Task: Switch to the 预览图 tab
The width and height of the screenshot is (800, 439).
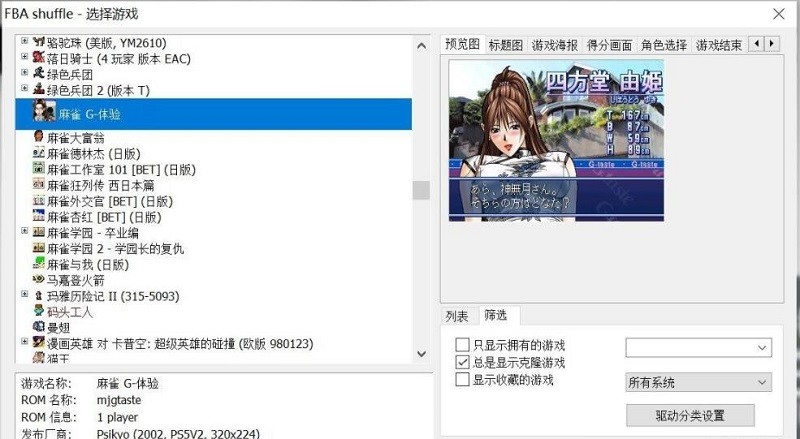Action: coord(463,44)
